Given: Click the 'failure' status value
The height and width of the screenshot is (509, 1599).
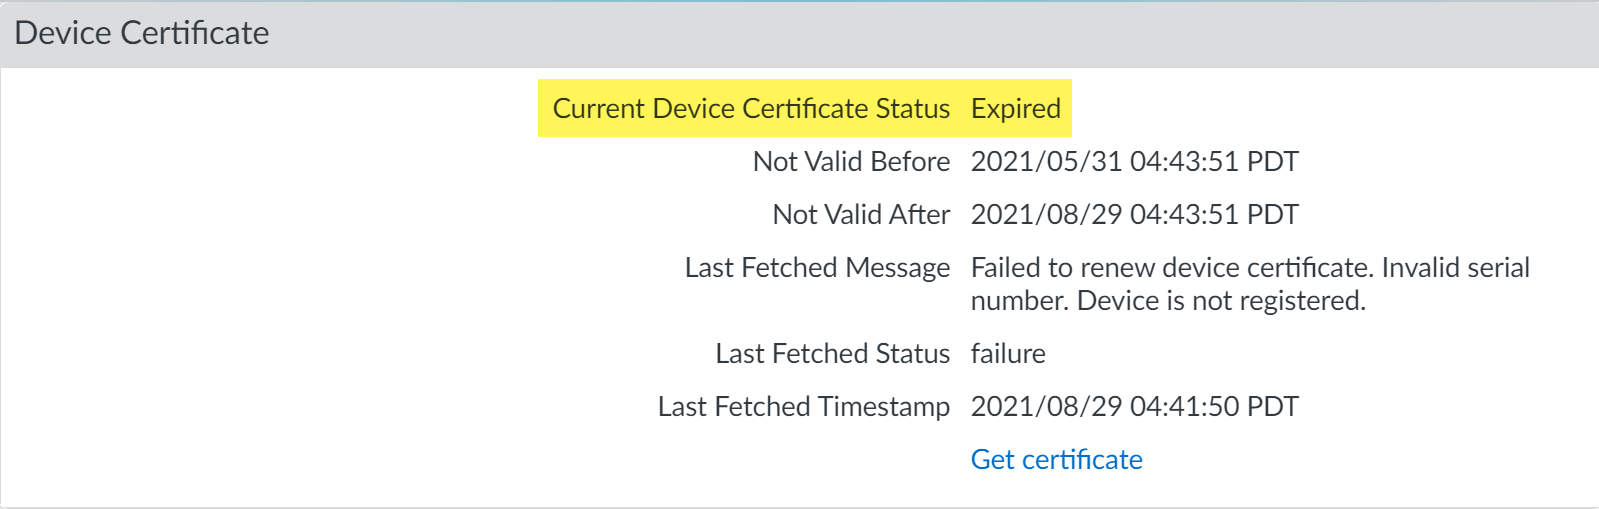Looking at the screenshot, I should pos(1008,353).
